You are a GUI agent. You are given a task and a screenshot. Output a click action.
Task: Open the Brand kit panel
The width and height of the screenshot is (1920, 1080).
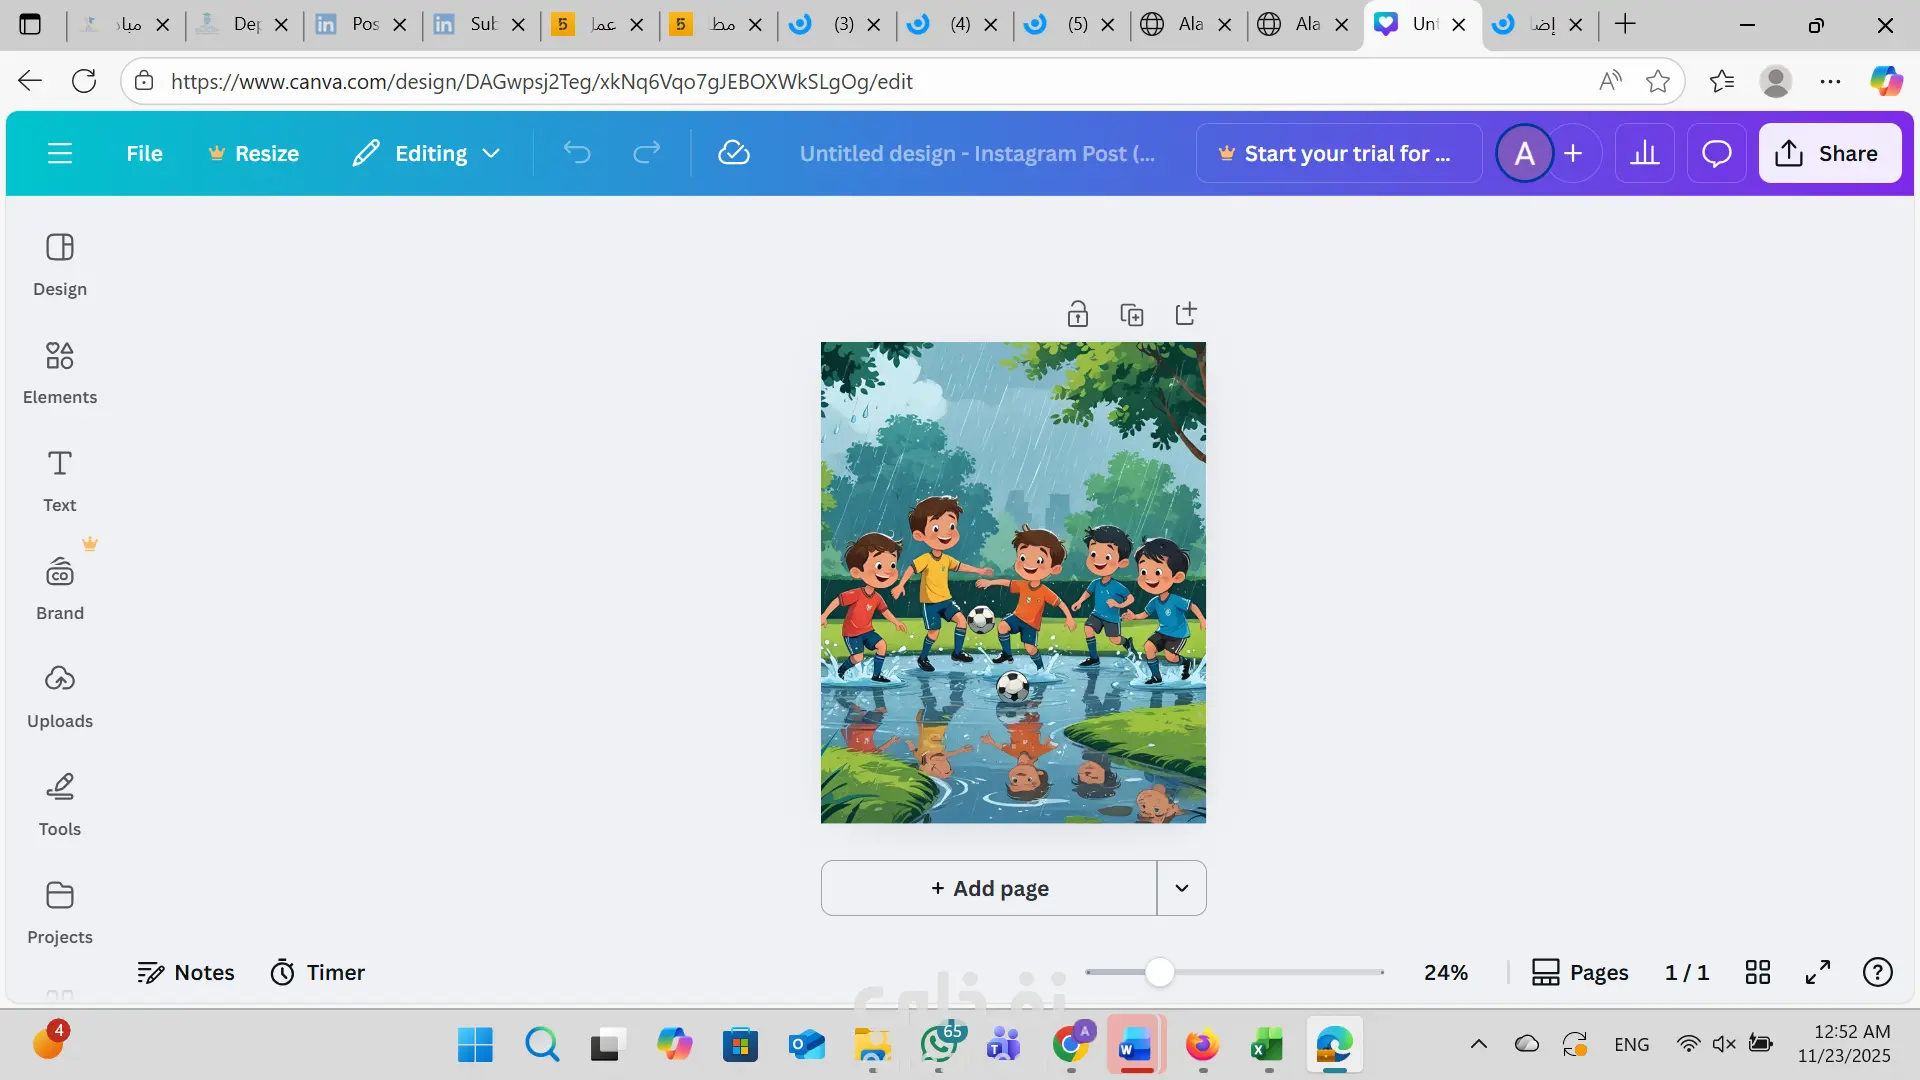tap(60, 588)
